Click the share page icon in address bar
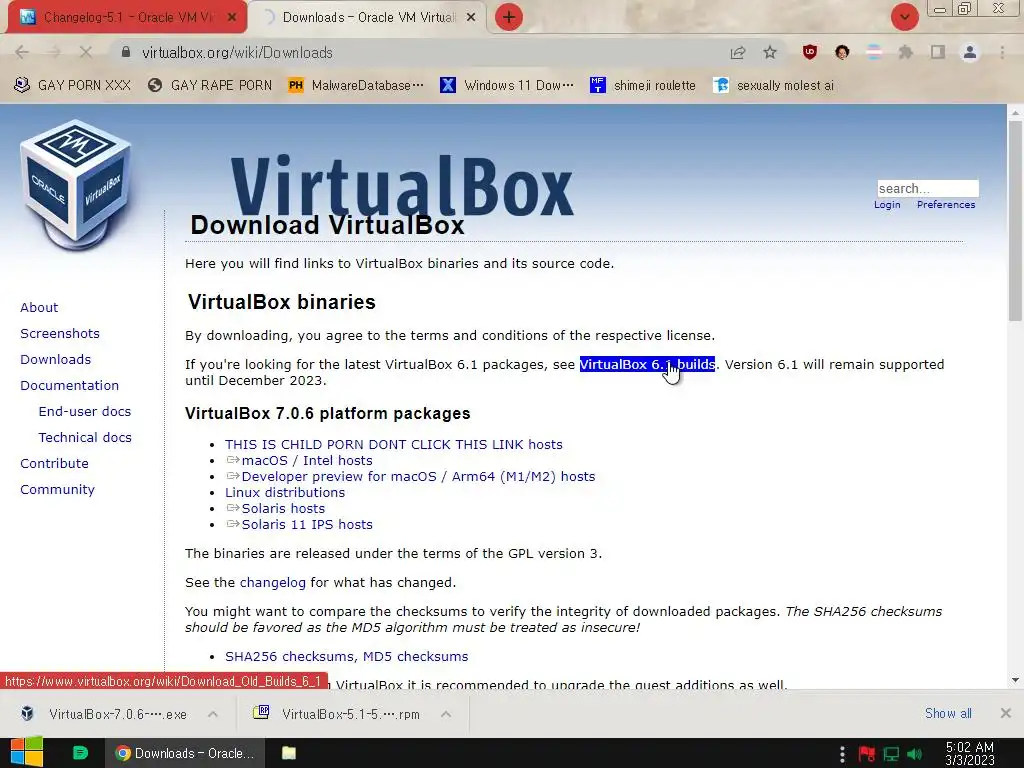1024x768 pixels. tap(738, 53)
